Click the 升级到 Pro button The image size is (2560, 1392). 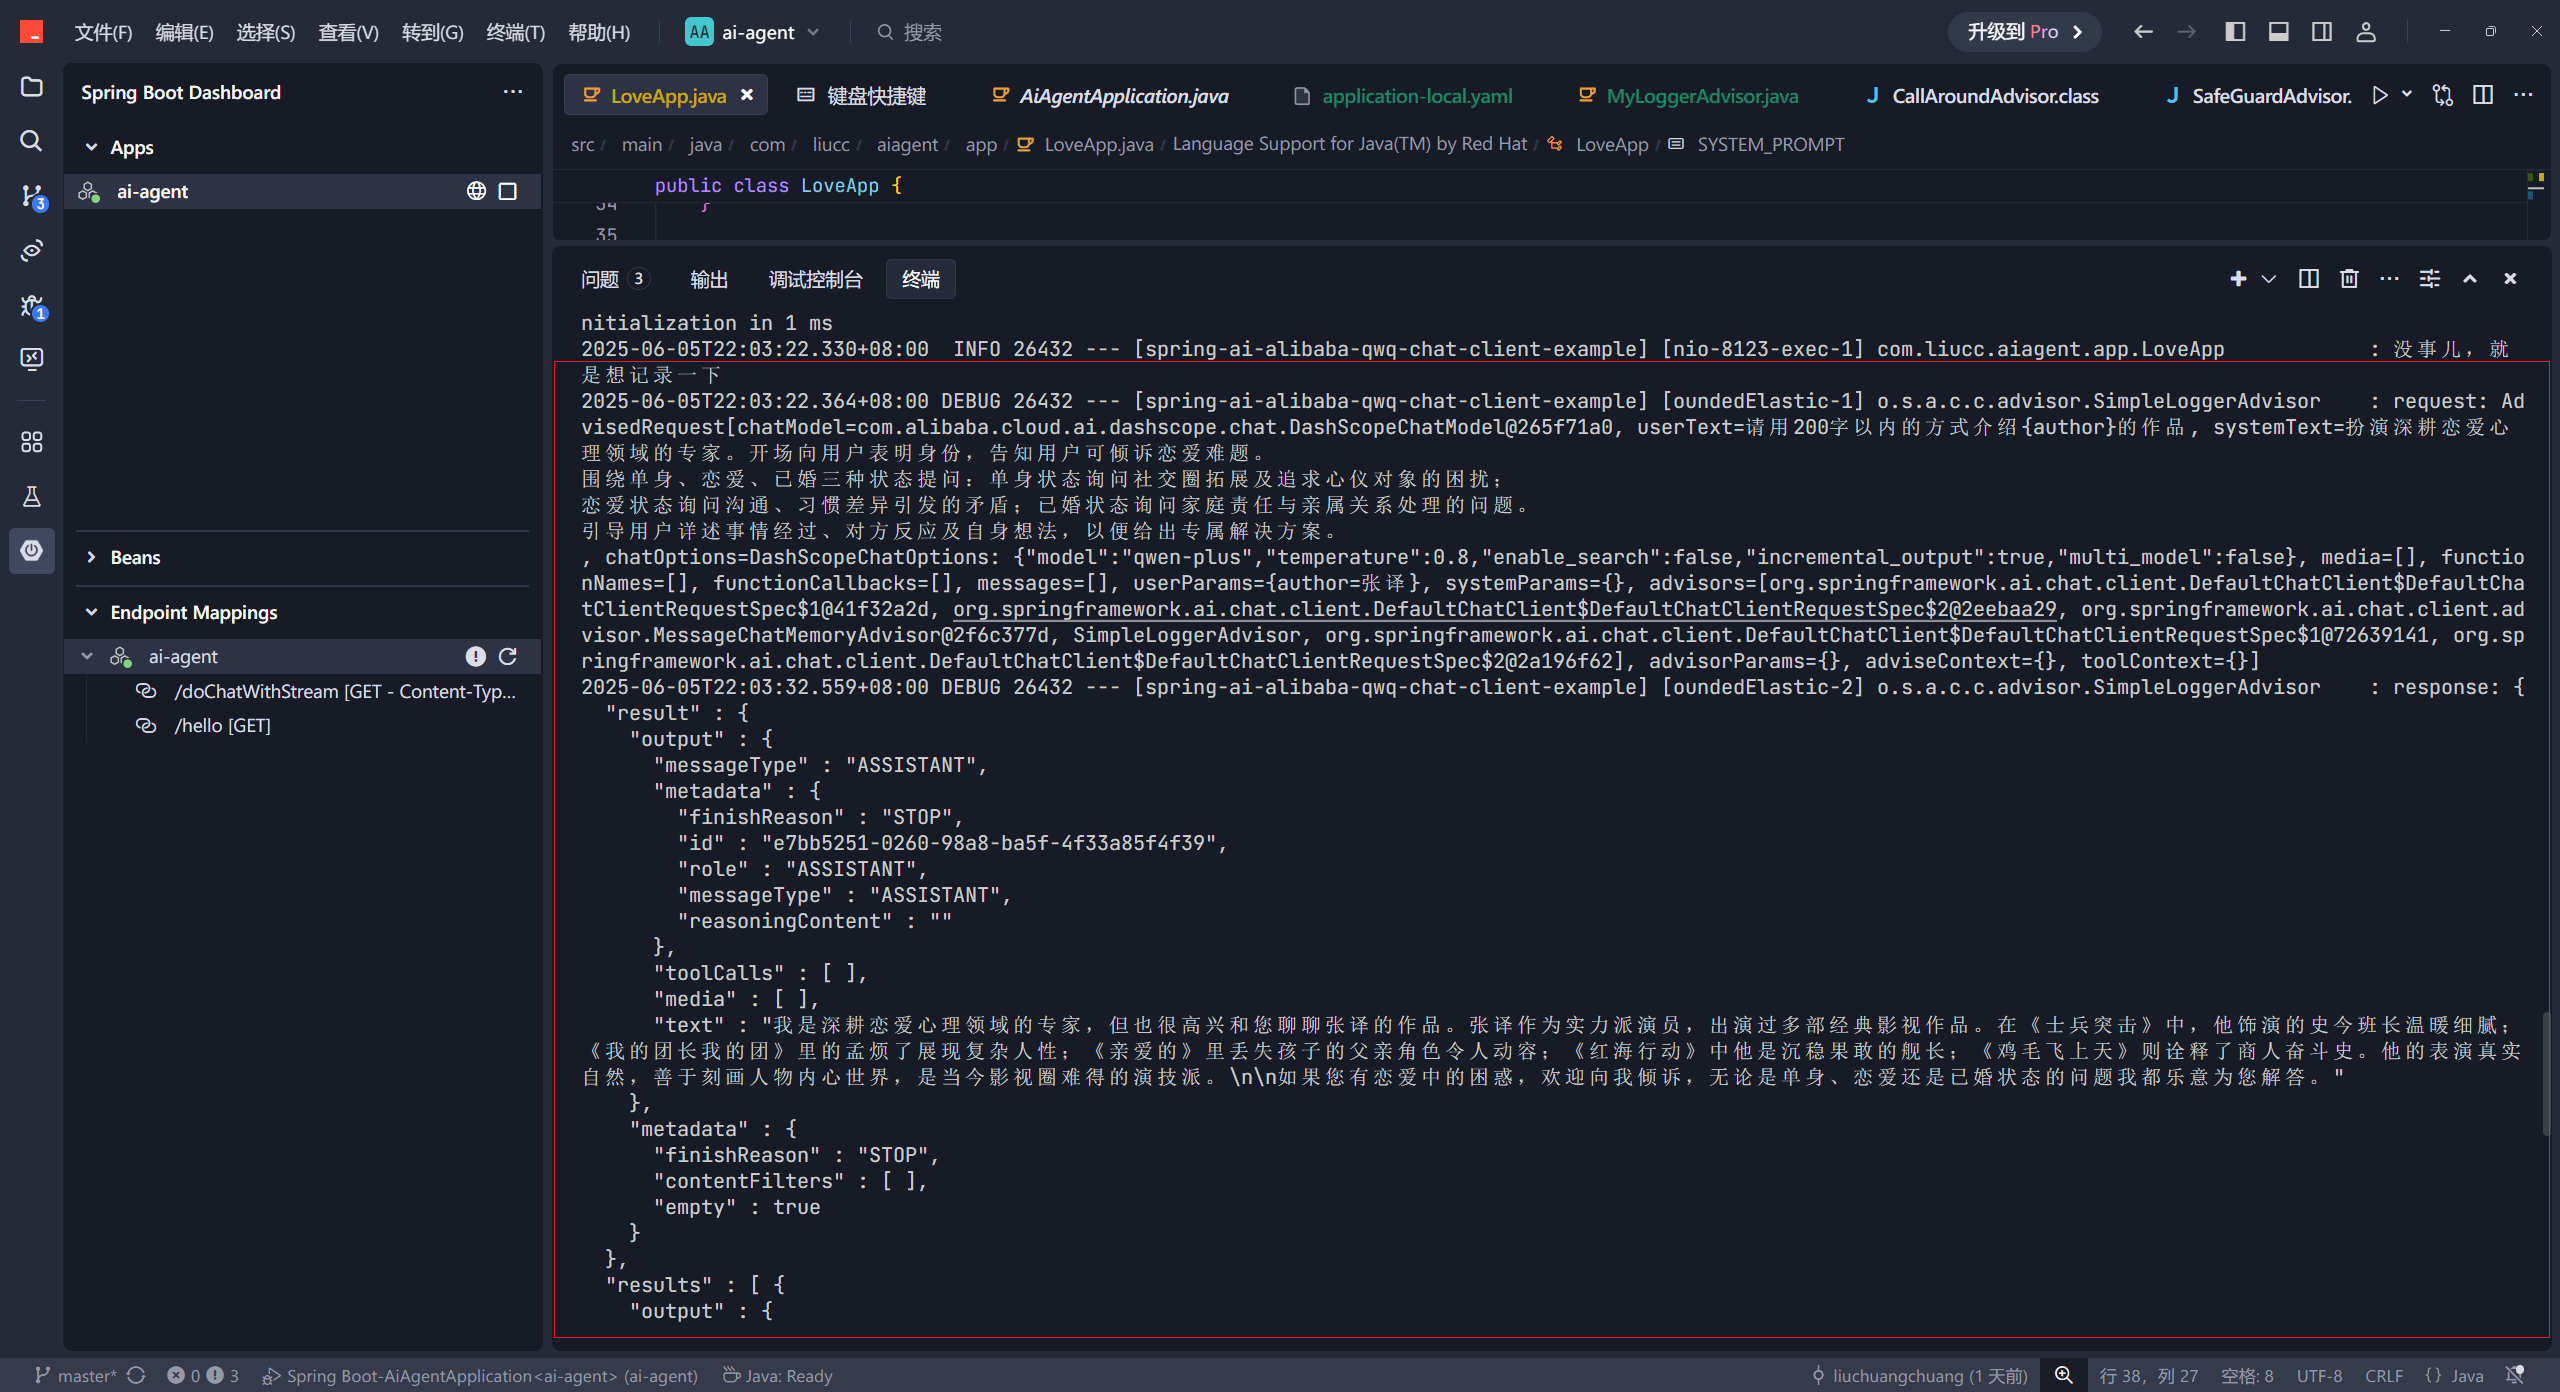click(2023, 32)
